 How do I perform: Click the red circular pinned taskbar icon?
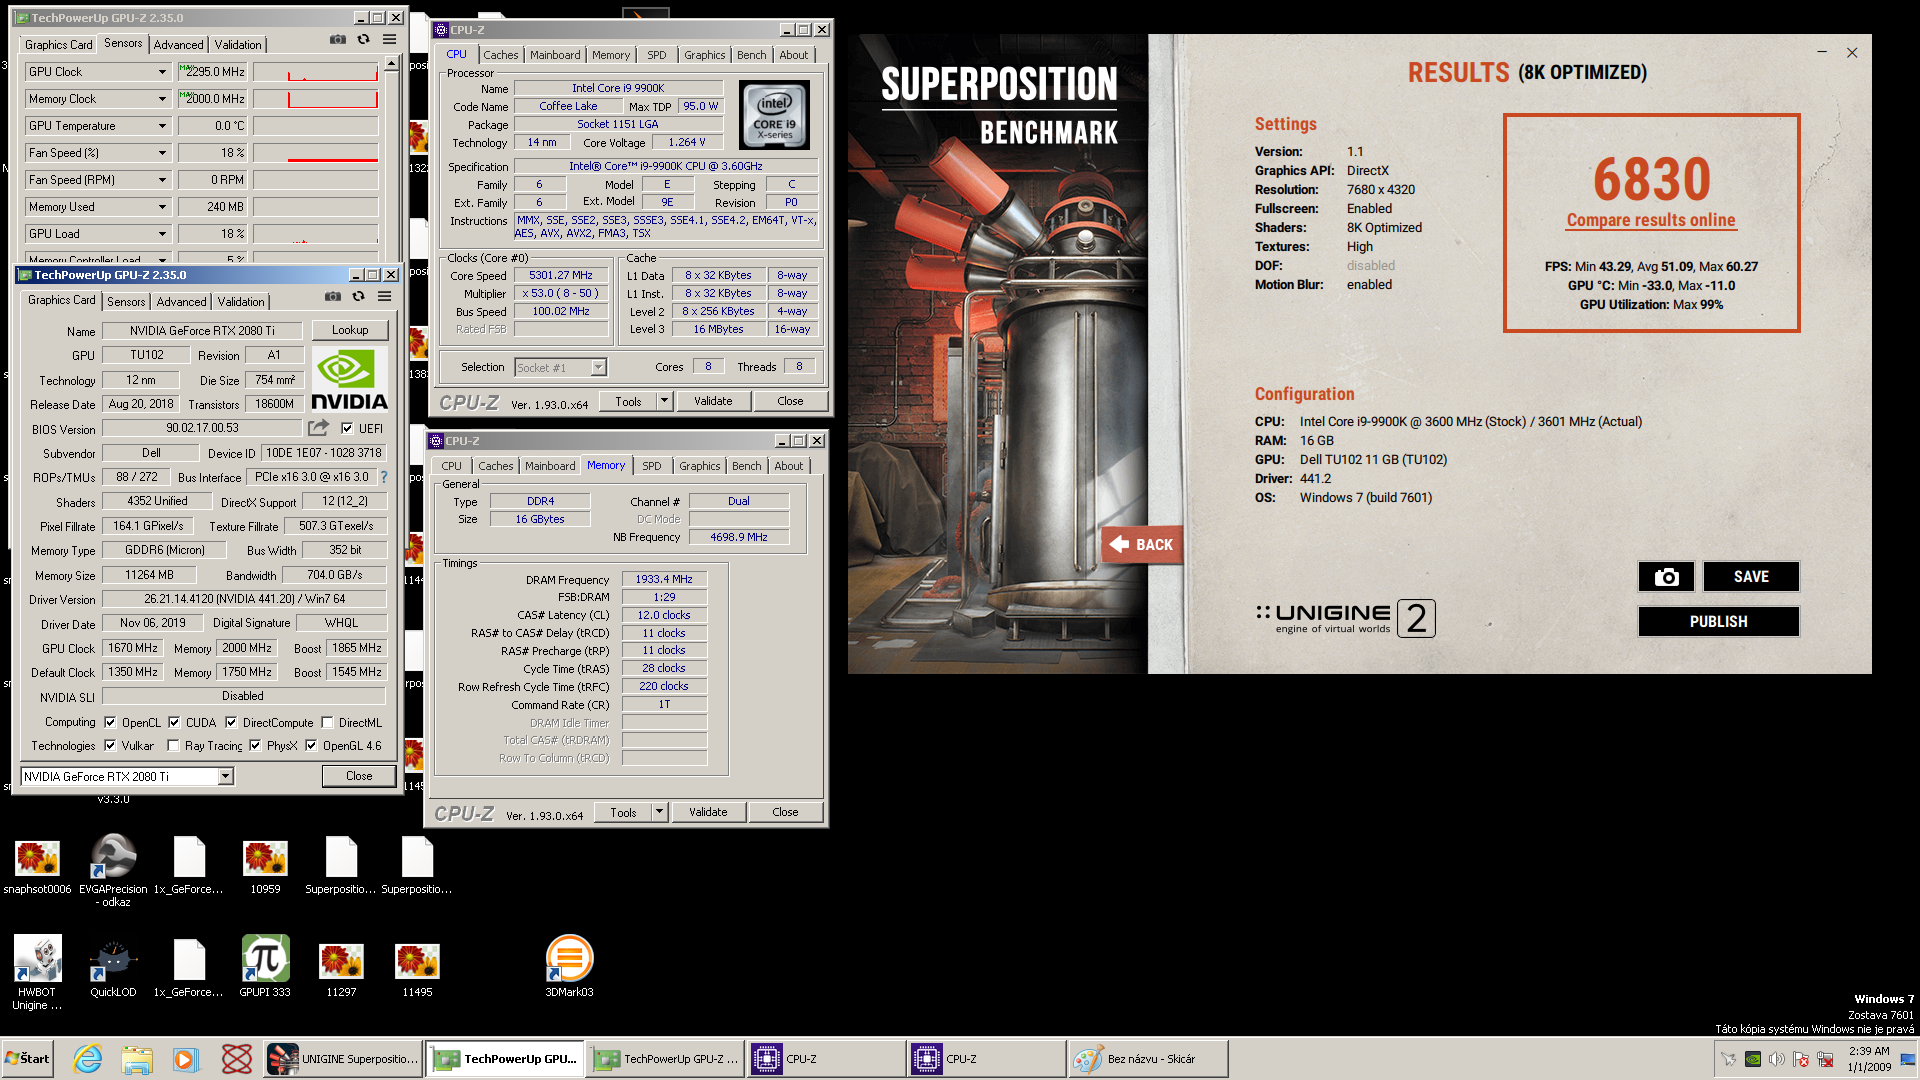tap(237, 1059)
